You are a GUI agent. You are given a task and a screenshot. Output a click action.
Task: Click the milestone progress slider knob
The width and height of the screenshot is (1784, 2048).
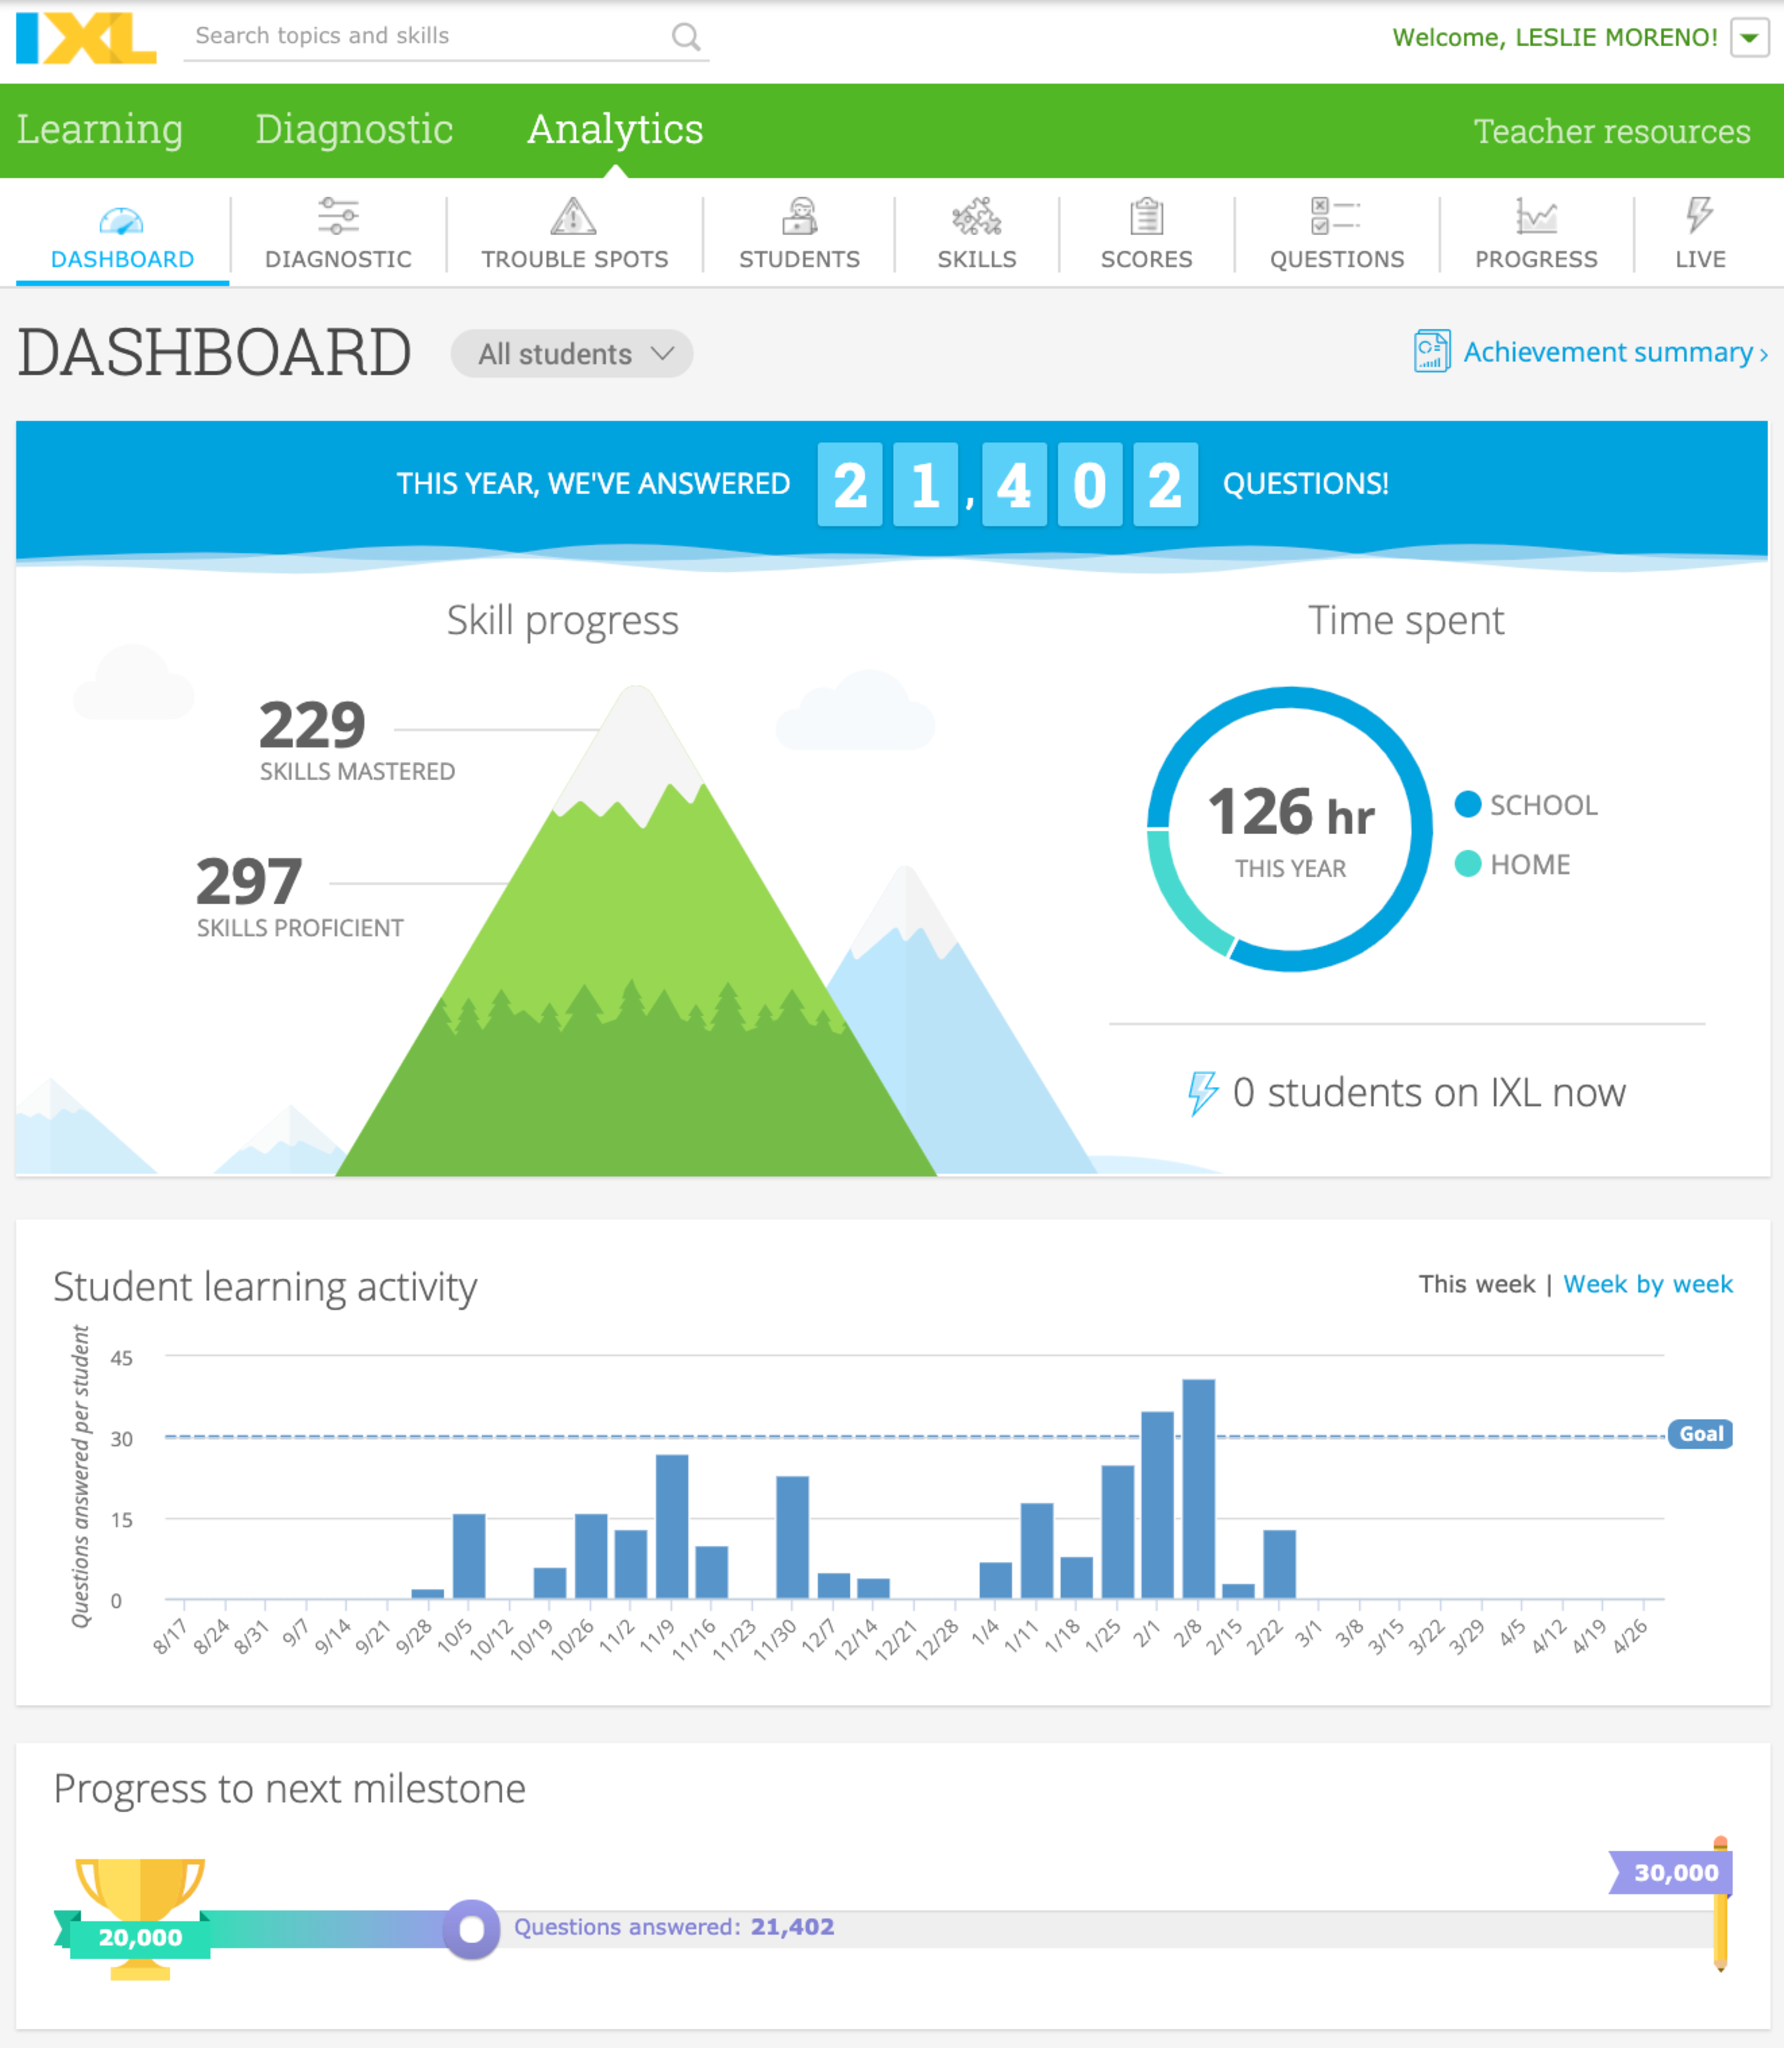click(x=472, y=1929)
